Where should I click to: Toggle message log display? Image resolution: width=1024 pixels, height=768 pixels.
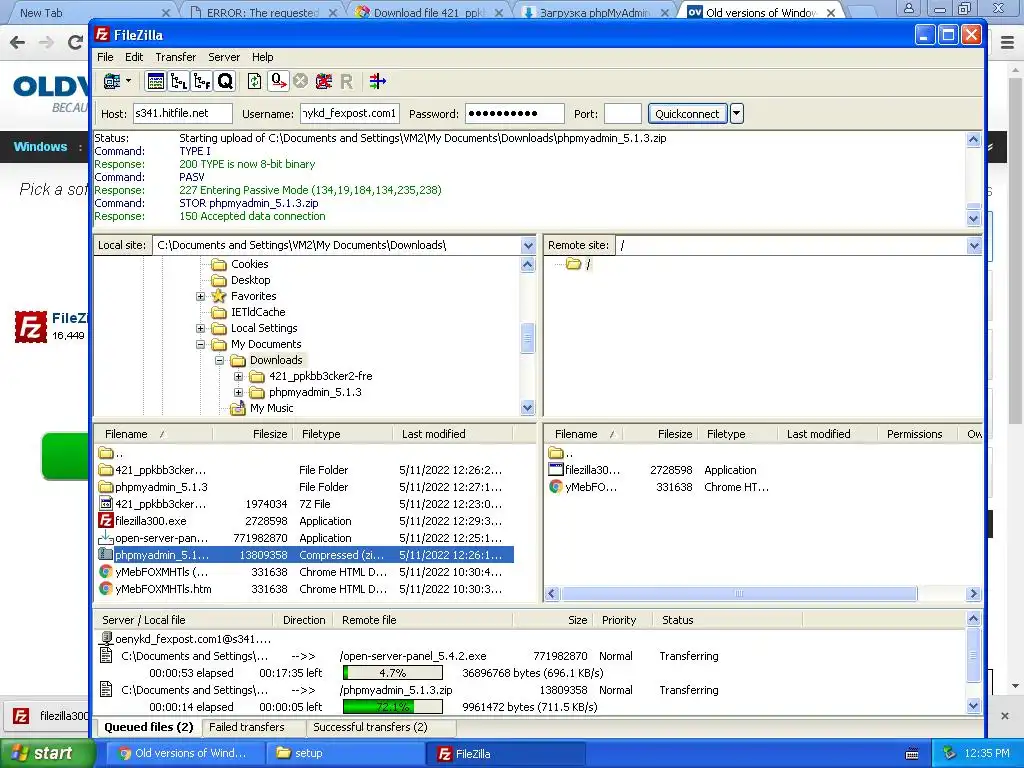(x=155, y=82)
